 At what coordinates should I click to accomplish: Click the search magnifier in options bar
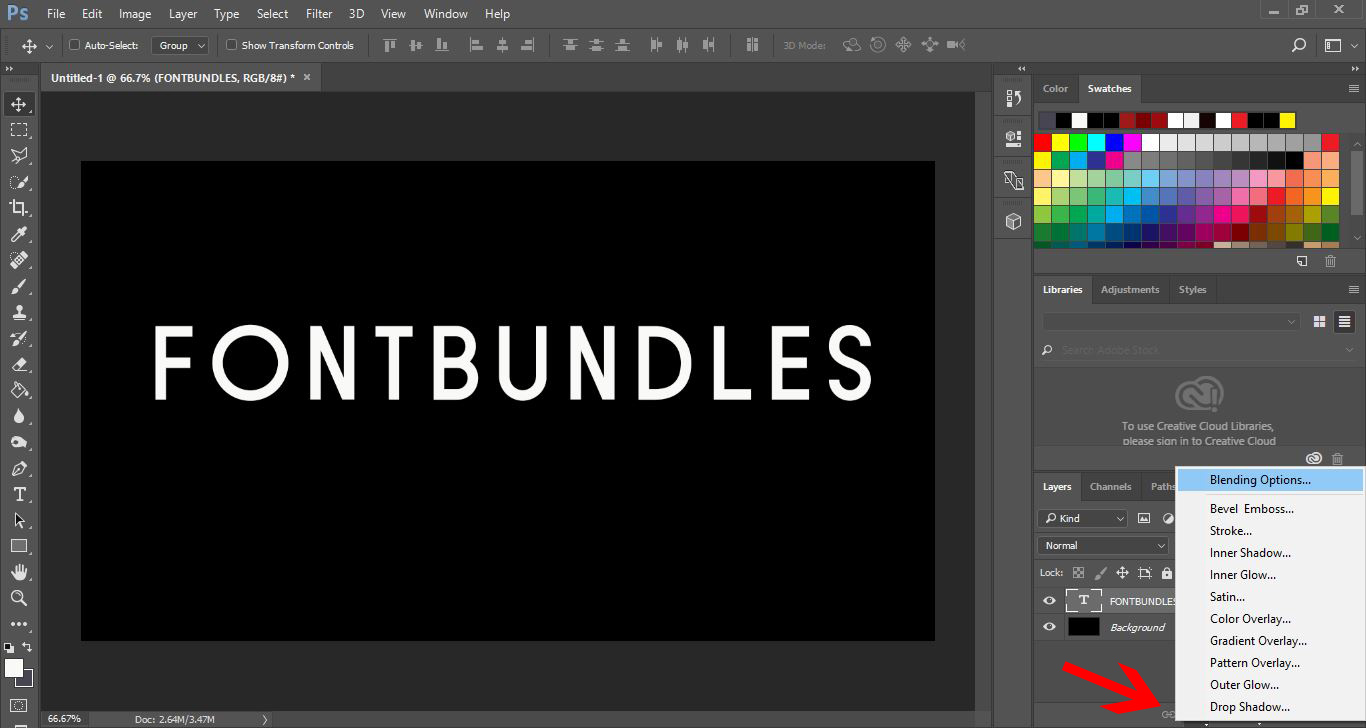click(1299, 45)
